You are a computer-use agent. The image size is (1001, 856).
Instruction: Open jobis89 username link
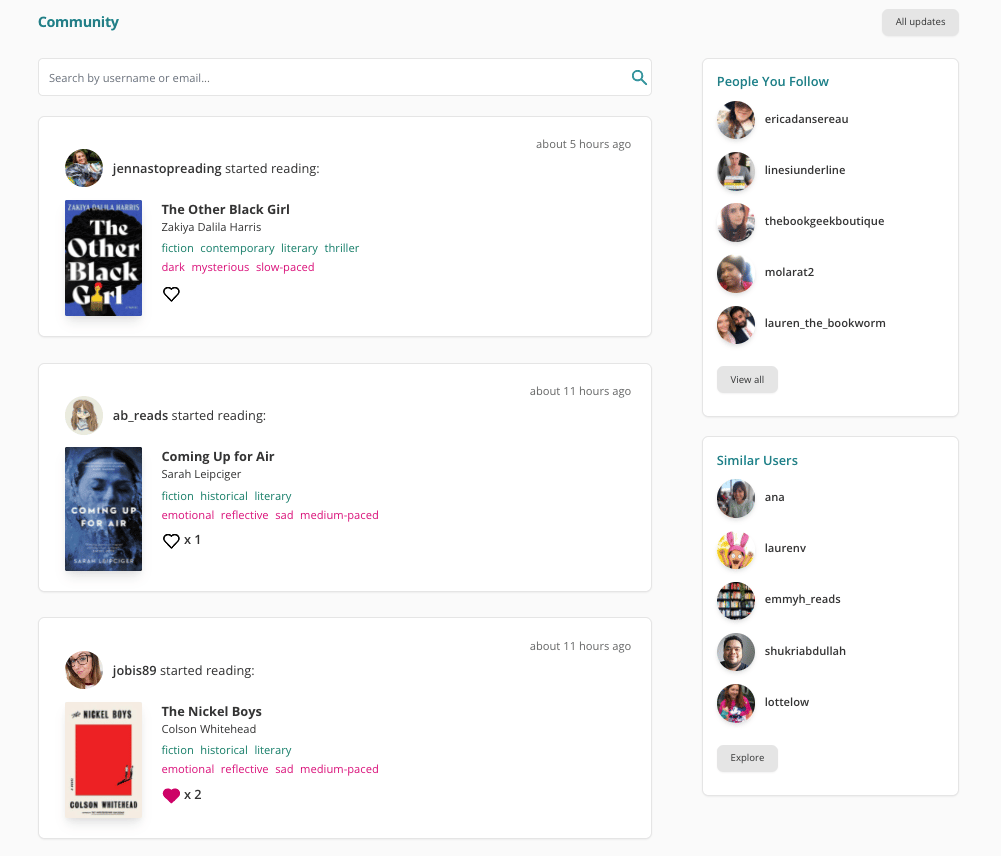(135, 670)
